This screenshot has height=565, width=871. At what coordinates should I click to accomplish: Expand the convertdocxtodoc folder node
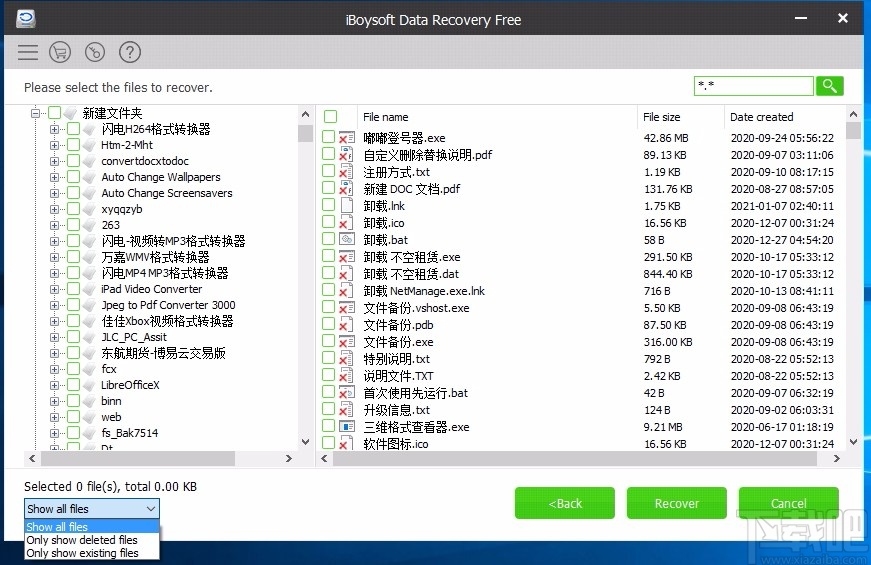click(x=54, y=162)
